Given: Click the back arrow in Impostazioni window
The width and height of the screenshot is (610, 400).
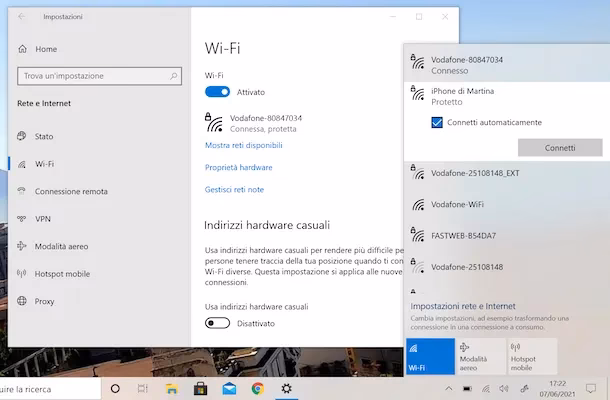Looking at the screenshot, I should tap(22, 17).
